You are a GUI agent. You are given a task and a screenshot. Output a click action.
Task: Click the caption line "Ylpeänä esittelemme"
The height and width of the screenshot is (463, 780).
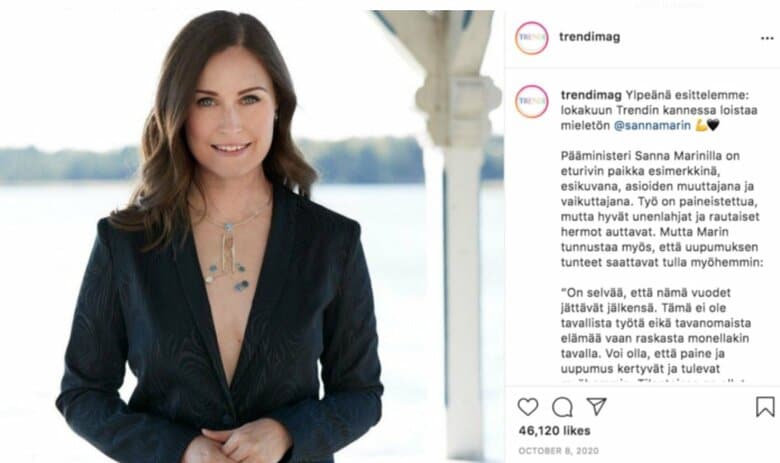point(690,90)
